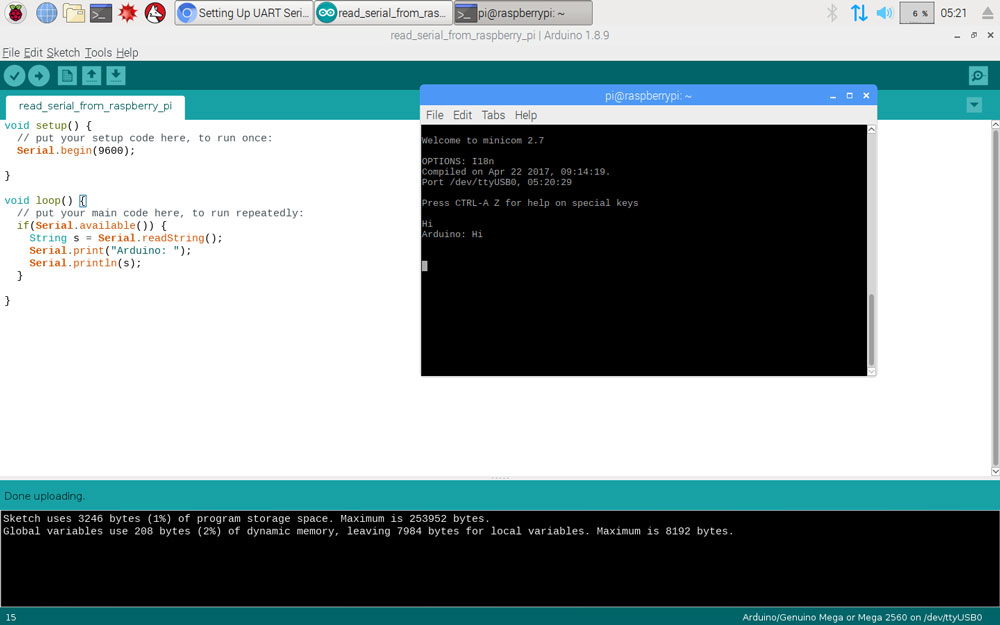The width and height of the screenshot is (1000, 625).
Task: Create a new sketch with New icon
Action: [x=67, y=76]
